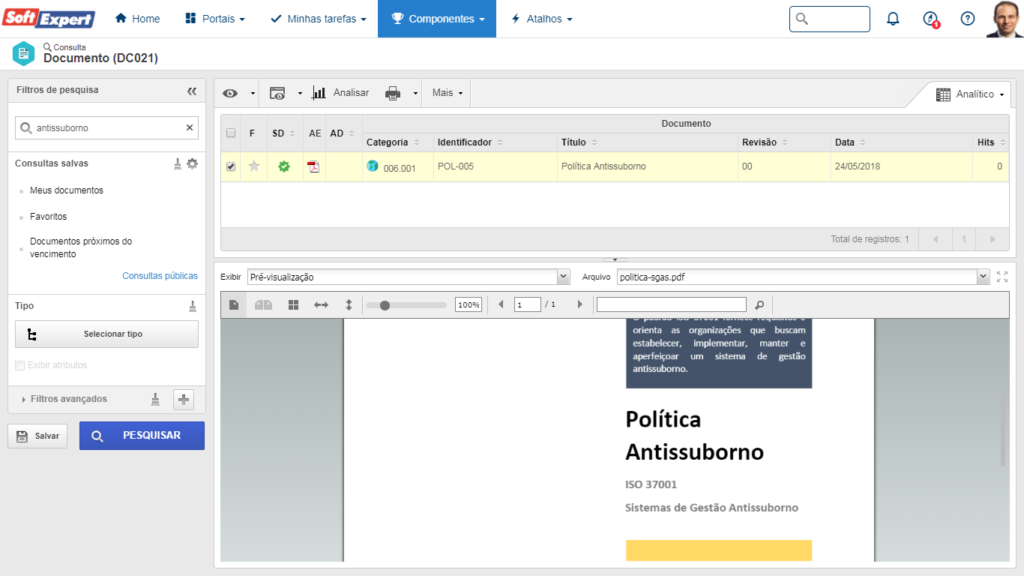Click the help question mark icon
This screenshot has width=1024, height=576.
(967, 19)
